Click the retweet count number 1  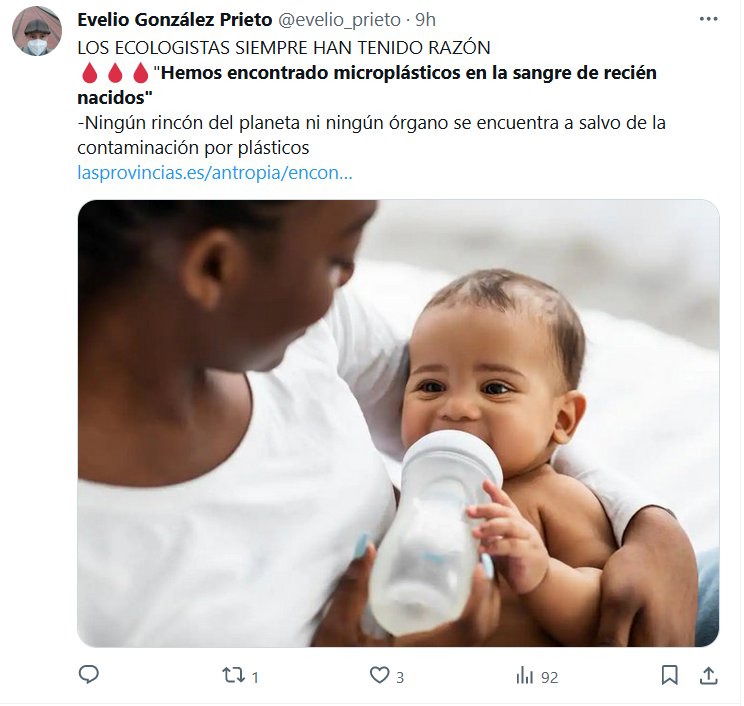pos(255,677)
